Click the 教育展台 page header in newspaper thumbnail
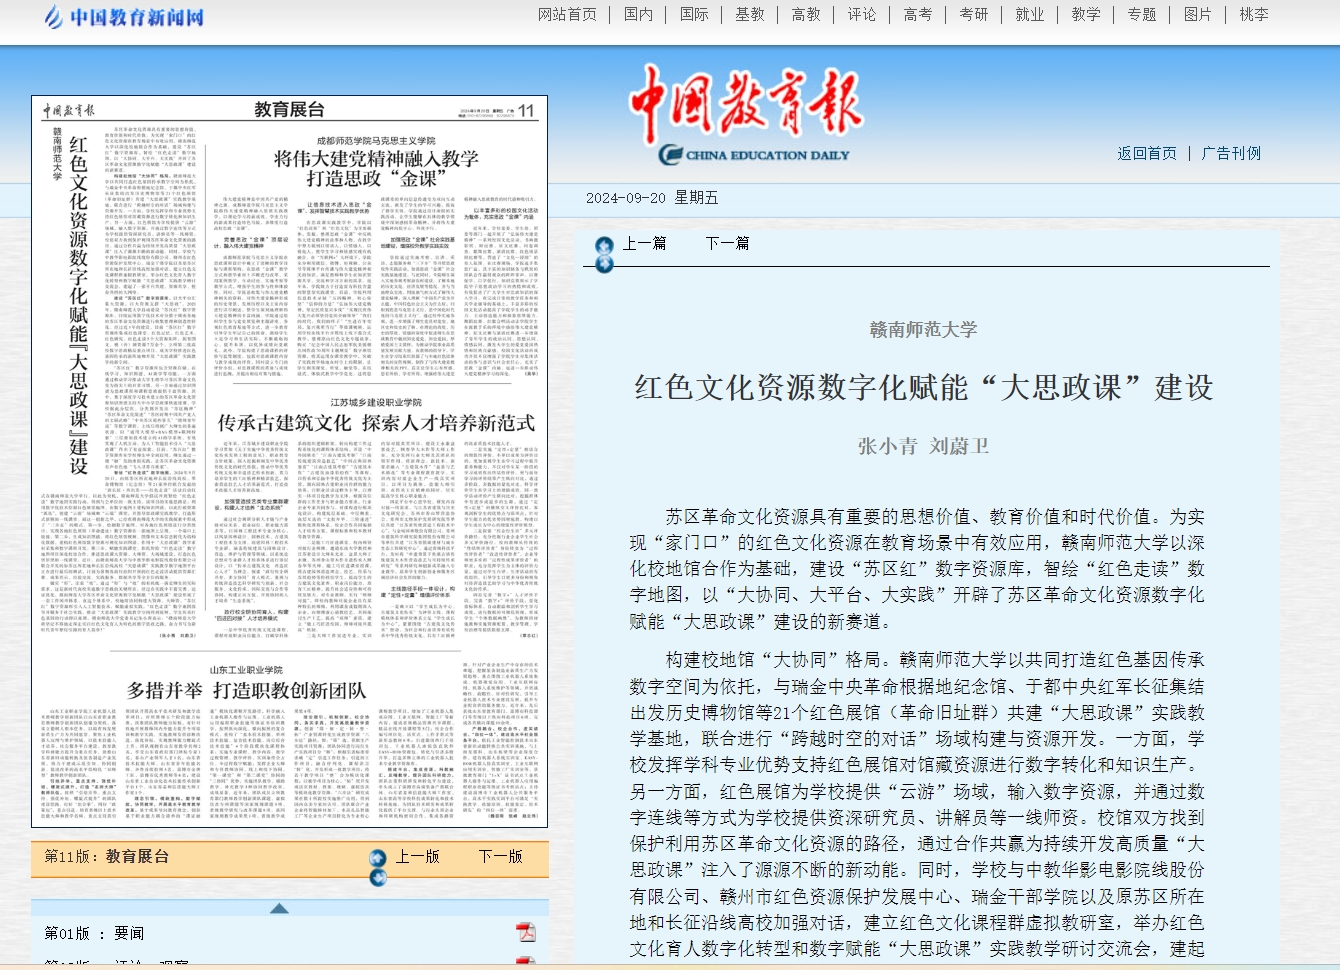The image size is (1340, 970). click(x=289, y=109)
